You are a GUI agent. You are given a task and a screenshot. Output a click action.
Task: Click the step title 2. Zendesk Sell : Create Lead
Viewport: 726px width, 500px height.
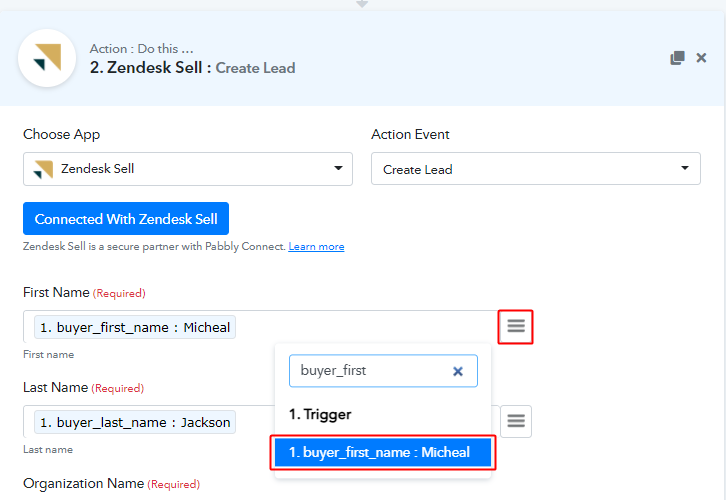point(193,68)
